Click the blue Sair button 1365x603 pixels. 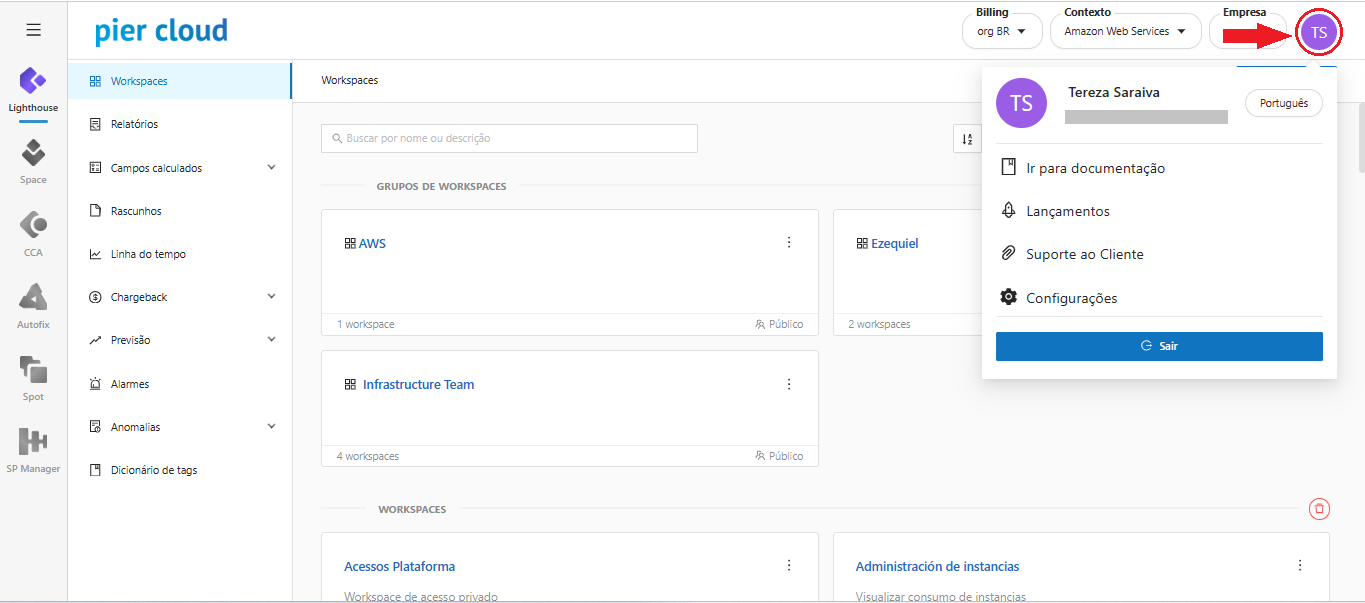[x=1158, y=346]
